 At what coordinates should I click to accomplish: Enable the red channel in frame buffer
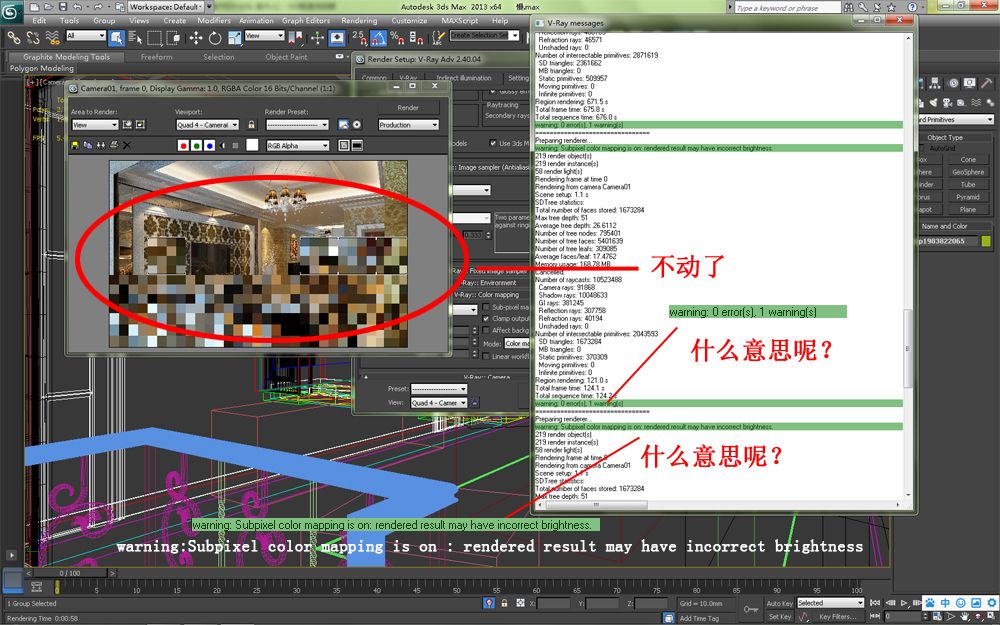pos(183,145)
